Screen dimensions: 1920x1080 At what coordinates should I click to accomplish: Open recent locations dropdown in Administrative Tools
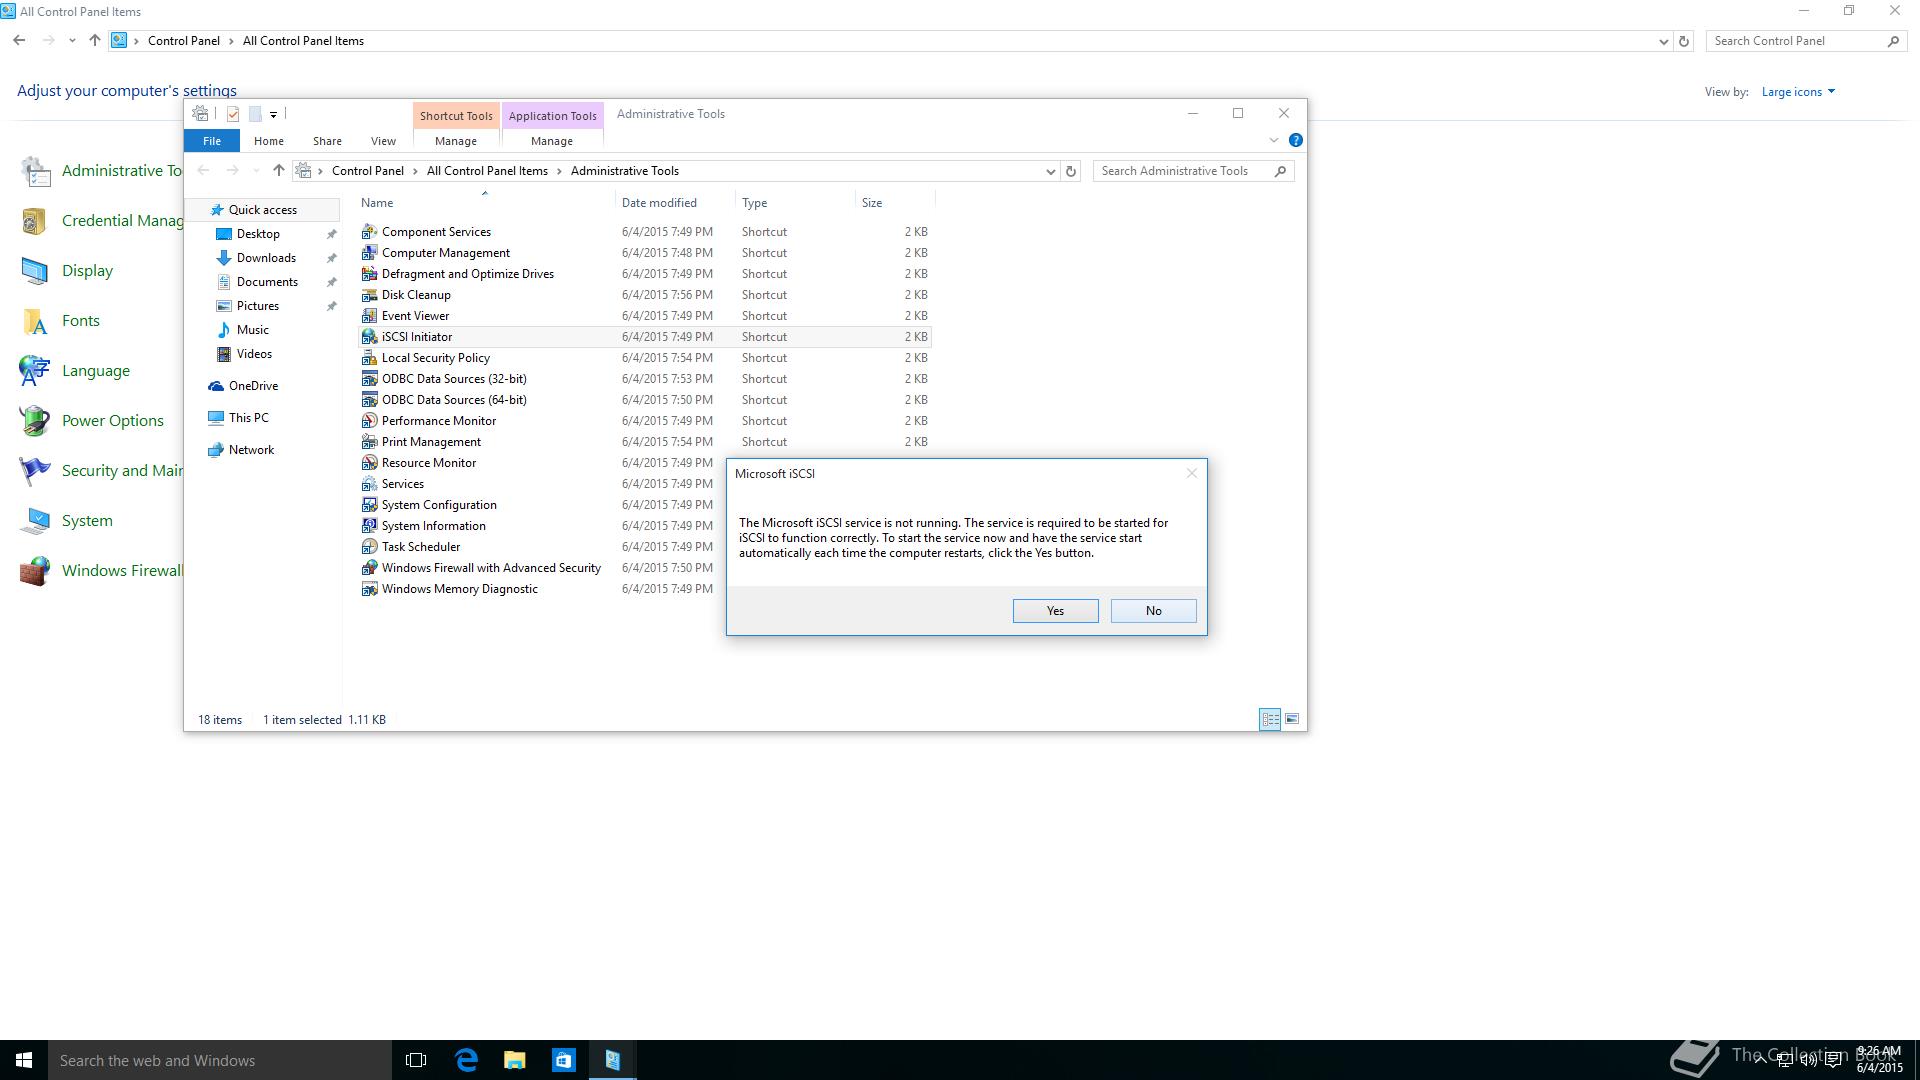(x=256, y=171)
